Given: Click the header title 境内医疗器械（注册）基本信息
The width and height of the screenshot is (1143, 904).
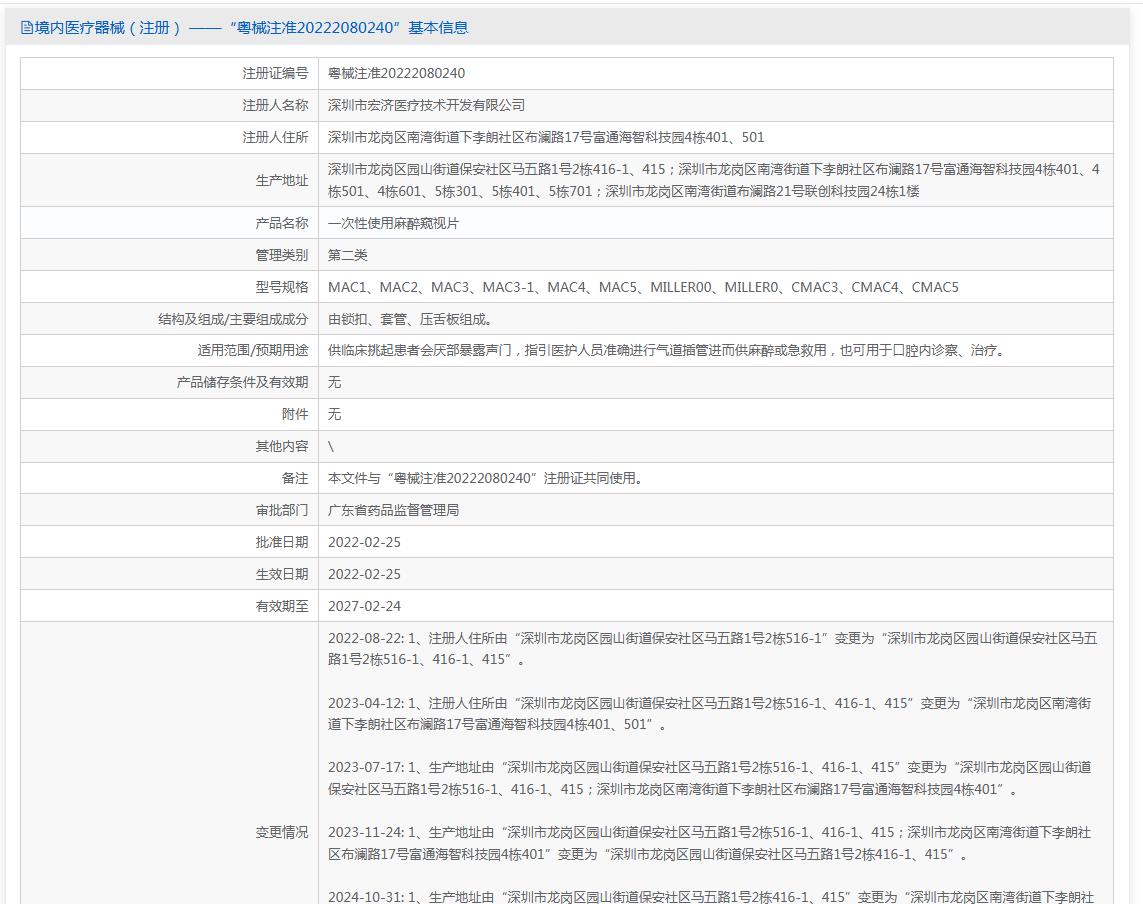Looking at the screenshot, I should (x=251, y=28).
